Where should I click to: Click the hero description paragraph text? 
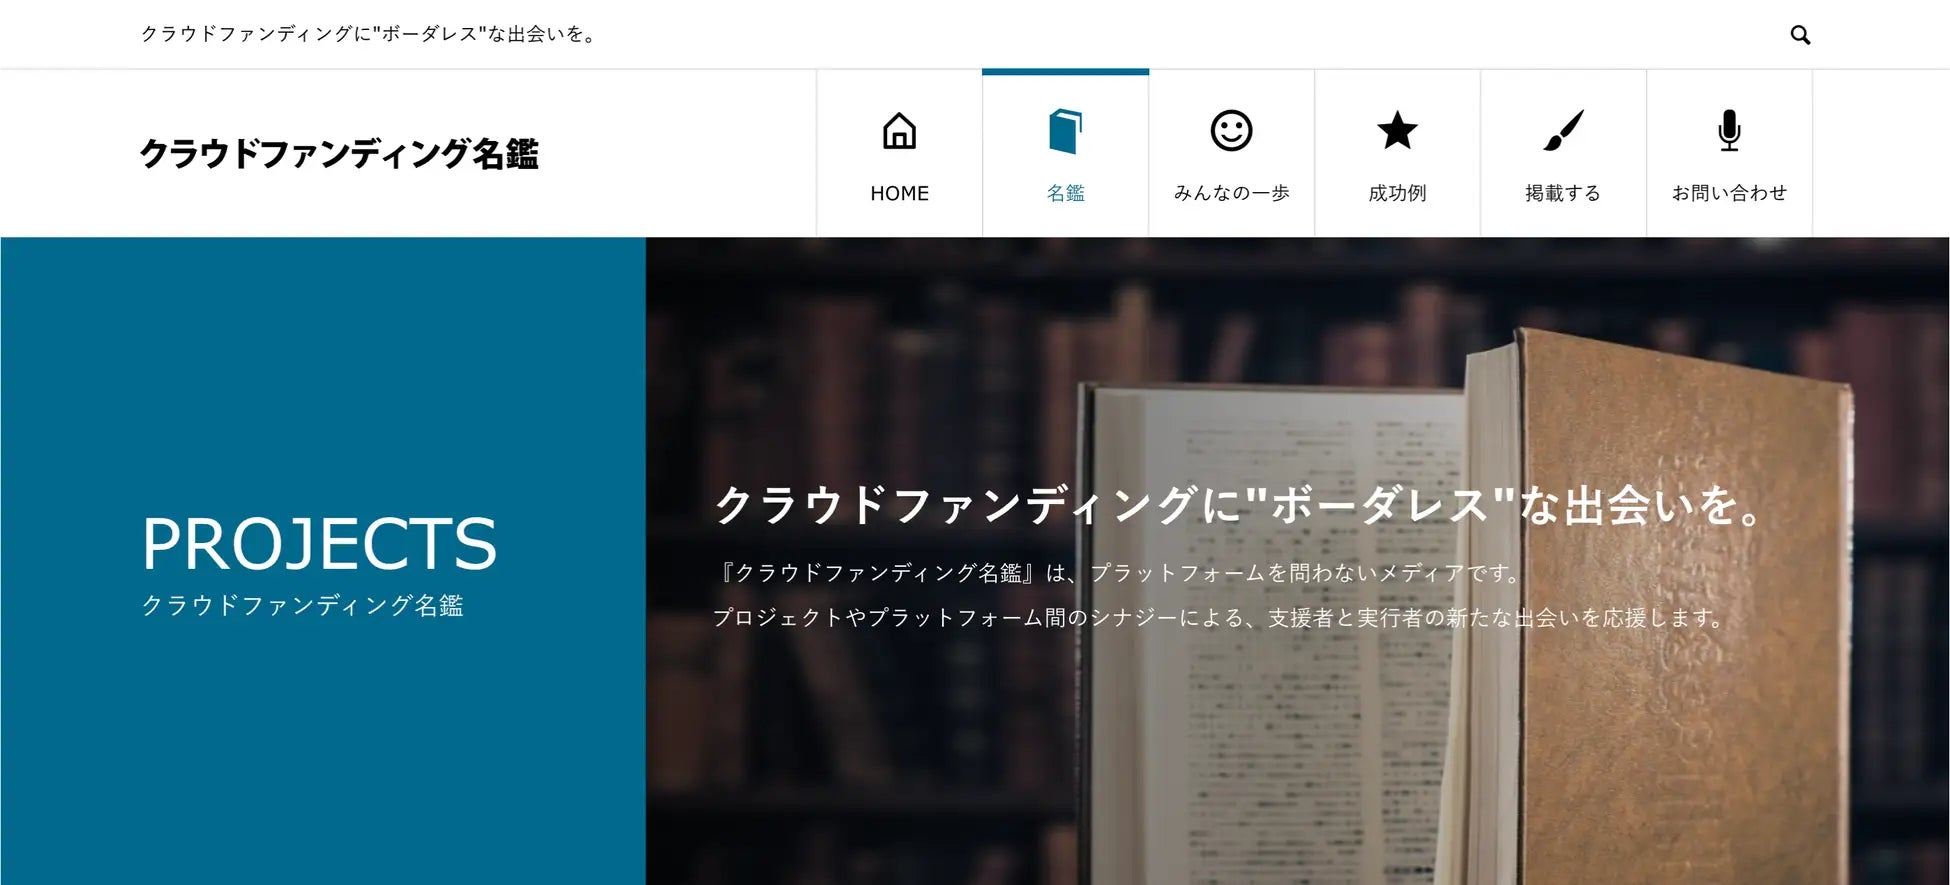[x=1219, y=595]
